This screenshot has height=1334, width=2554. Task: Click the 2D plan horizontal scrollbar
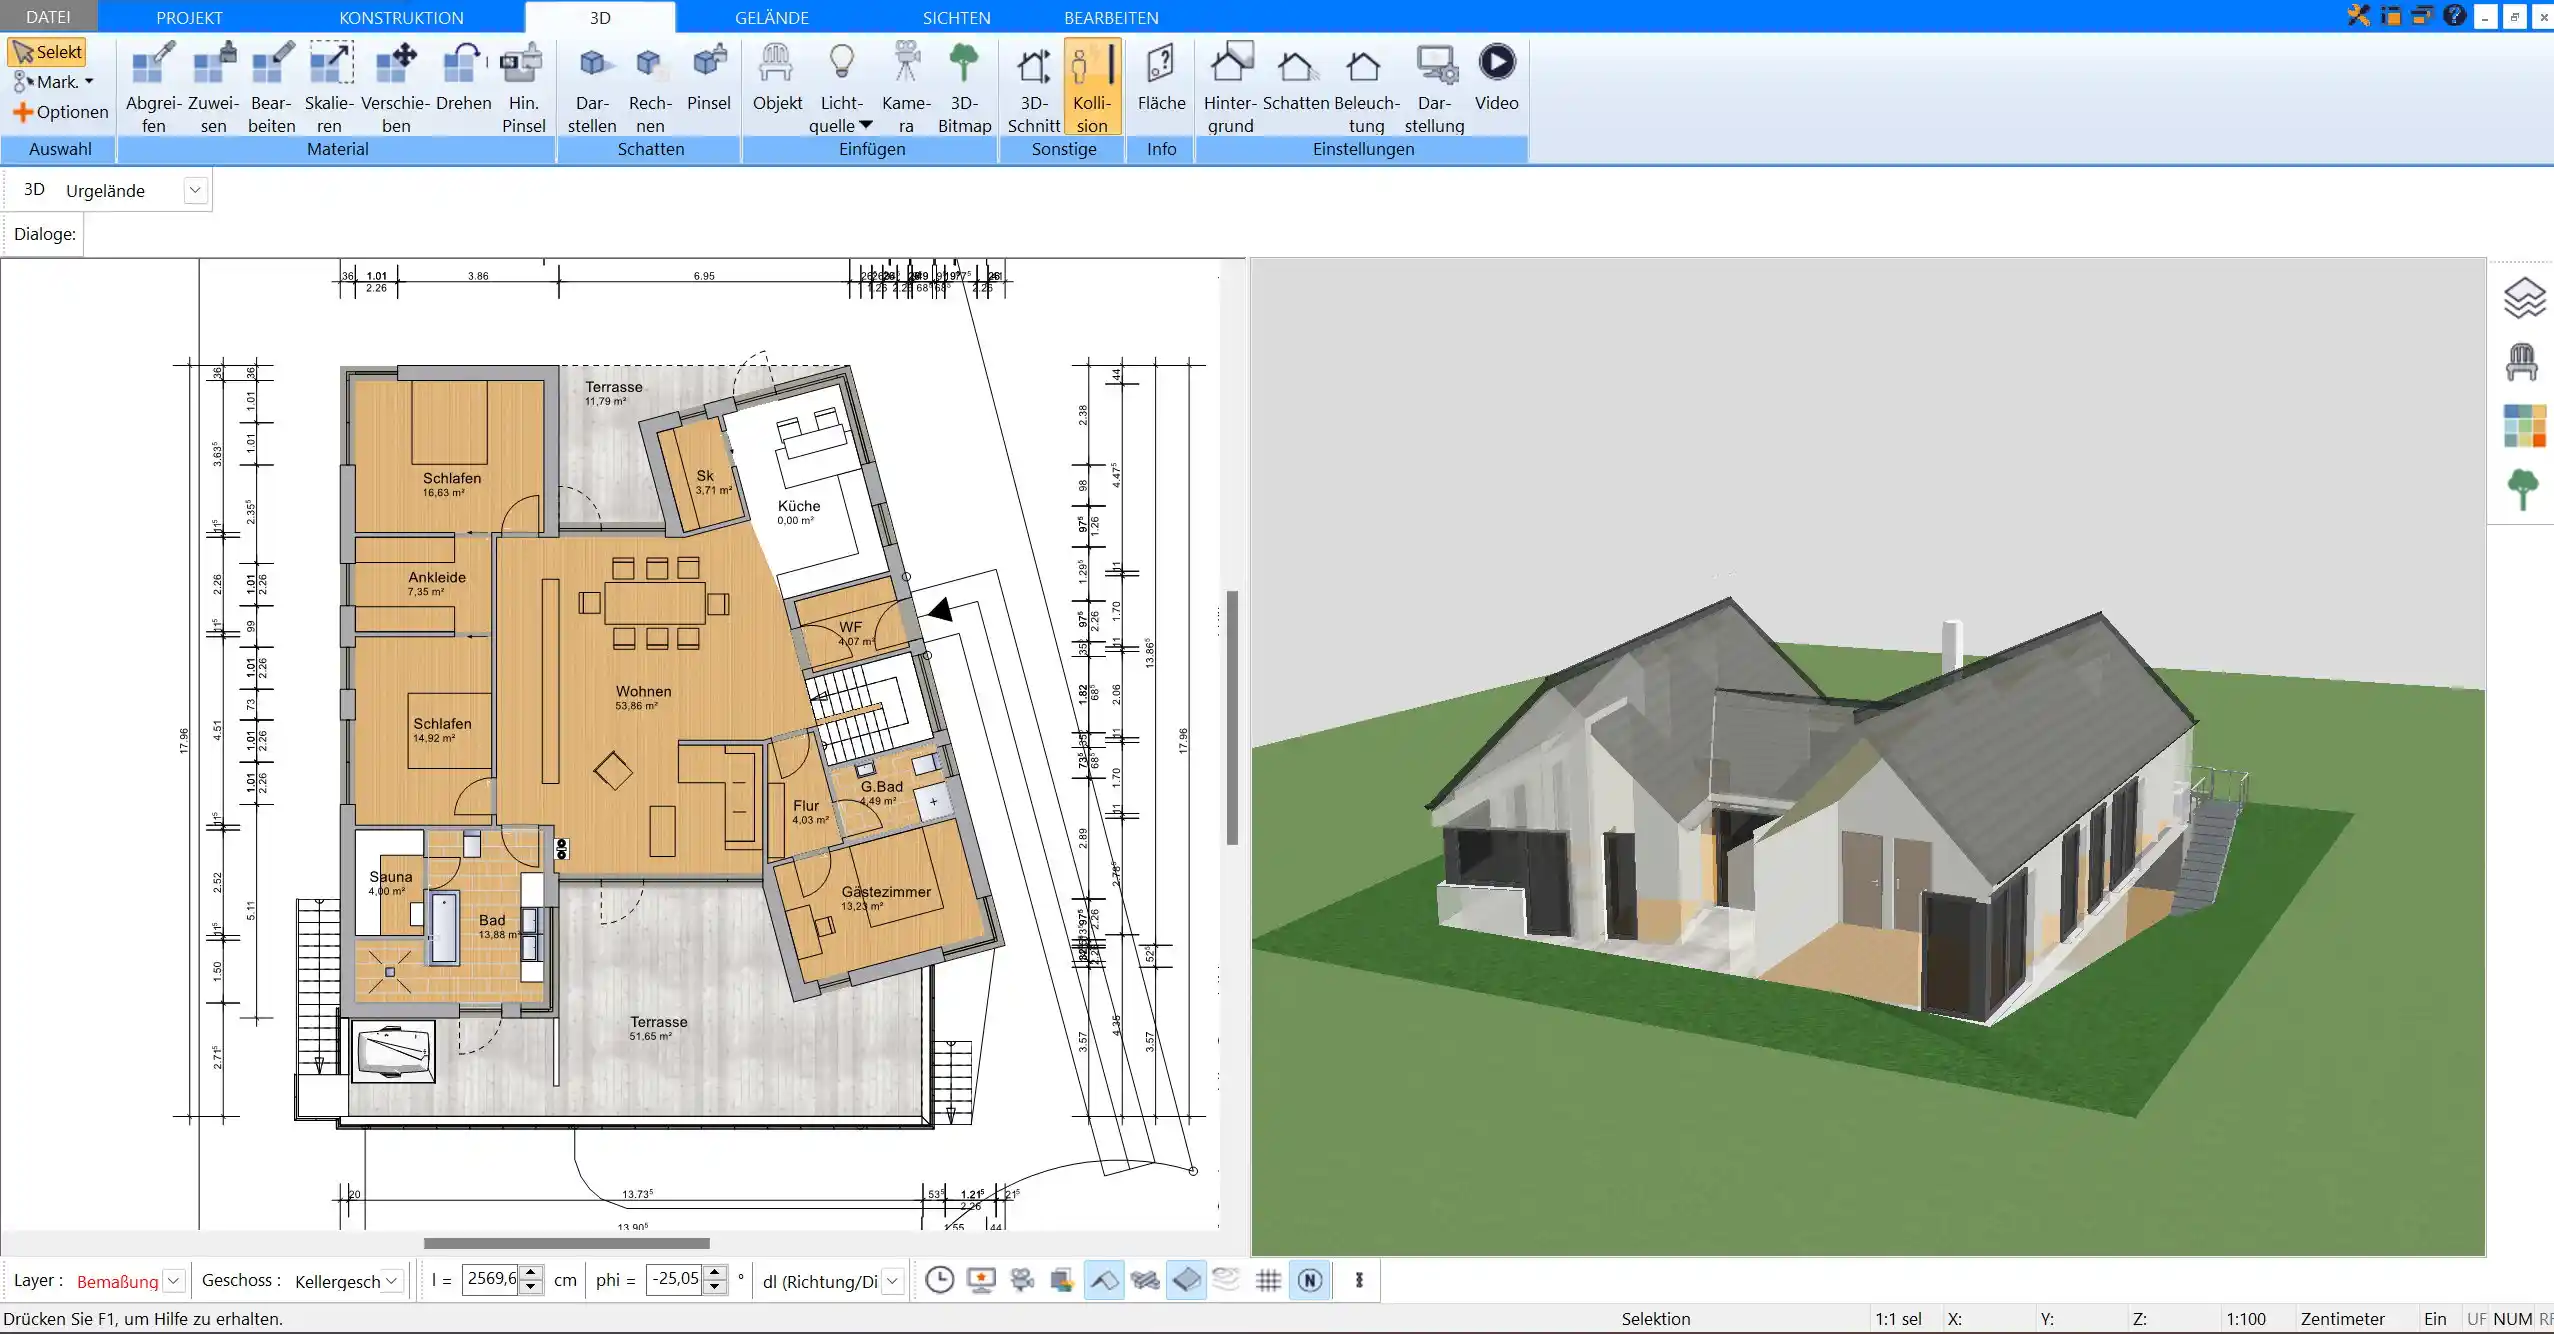pyautogui.click(x=566, y=1243)
